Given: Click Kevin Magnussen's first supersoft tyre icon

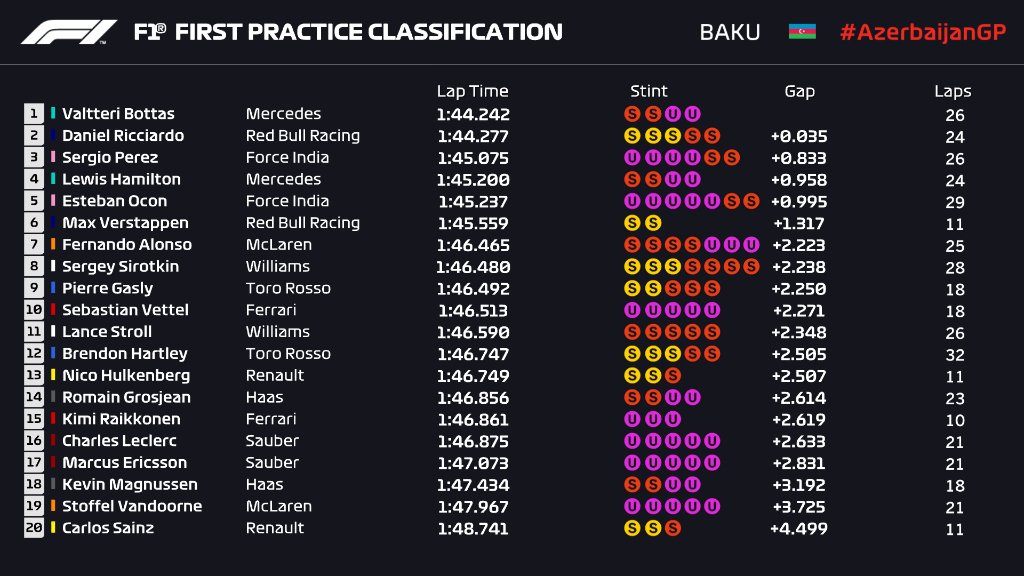Looking at the screenshot, I should coord(632,484).
